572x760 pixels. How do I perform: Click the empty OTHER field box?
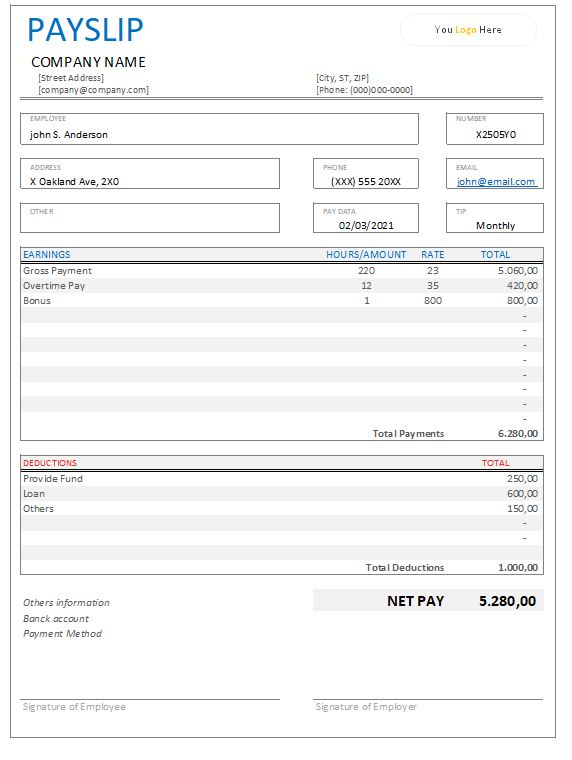(x=150, y=218)
